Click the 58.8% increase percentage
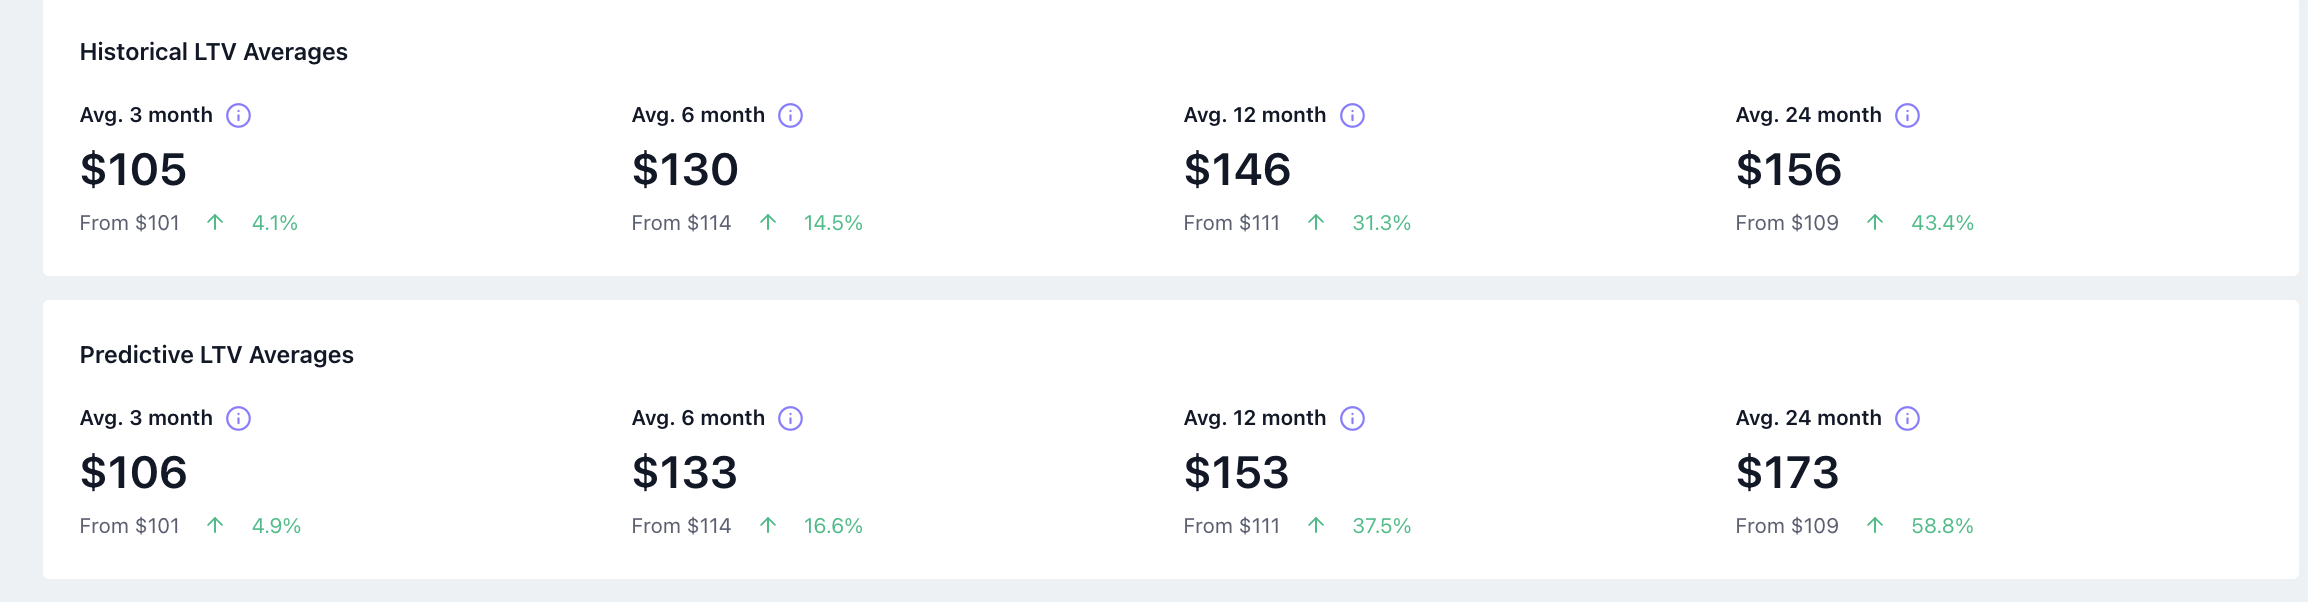Screen dimensions: 2308x602 pos(1942,526)
